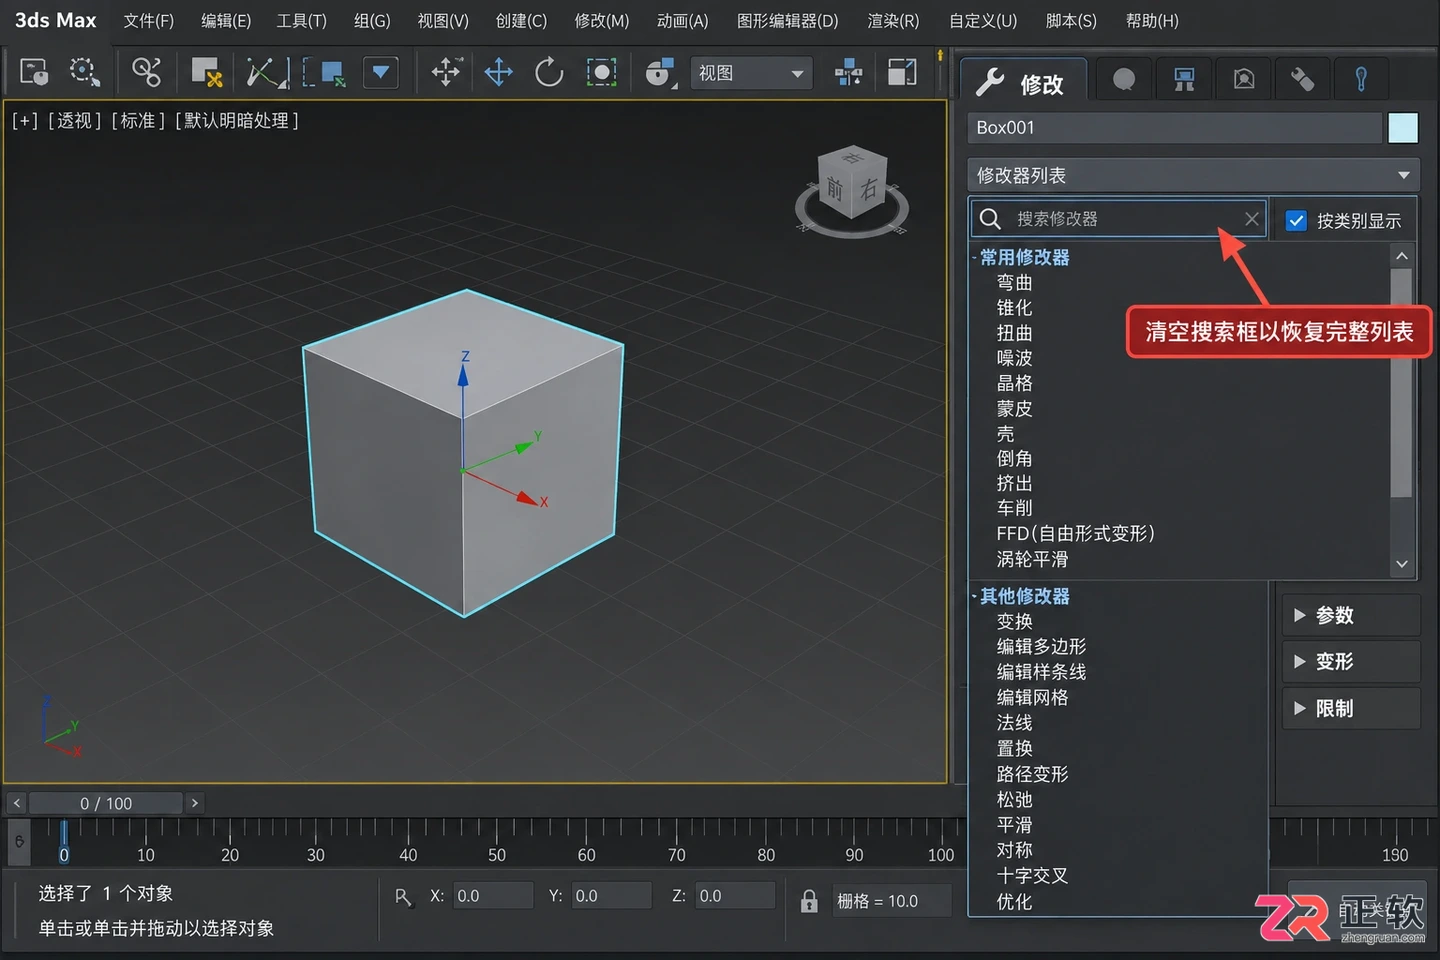The width and height of the screenshot is (1440, 960).
Task: Click the 0 / 100 time slider
Action: pyautogui.click(x=106, y=803)
